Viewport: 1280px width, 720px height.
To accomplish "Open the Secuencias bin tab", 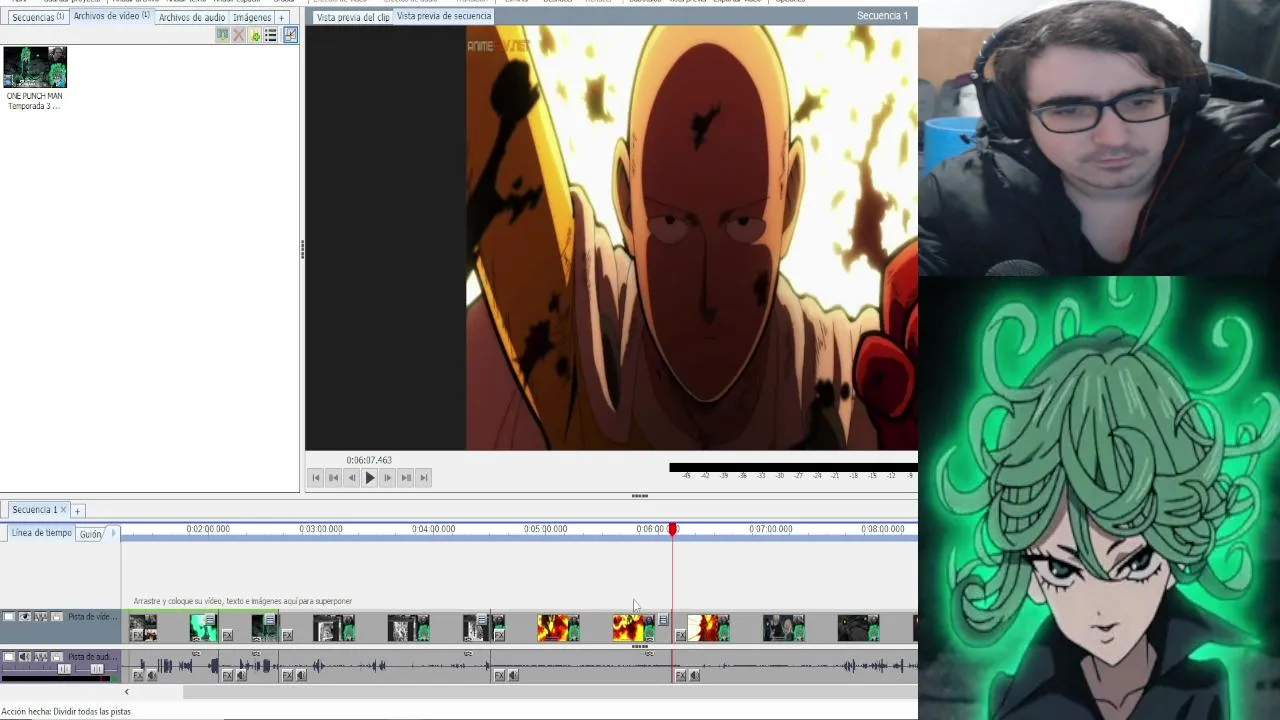I will coord(37,17).
